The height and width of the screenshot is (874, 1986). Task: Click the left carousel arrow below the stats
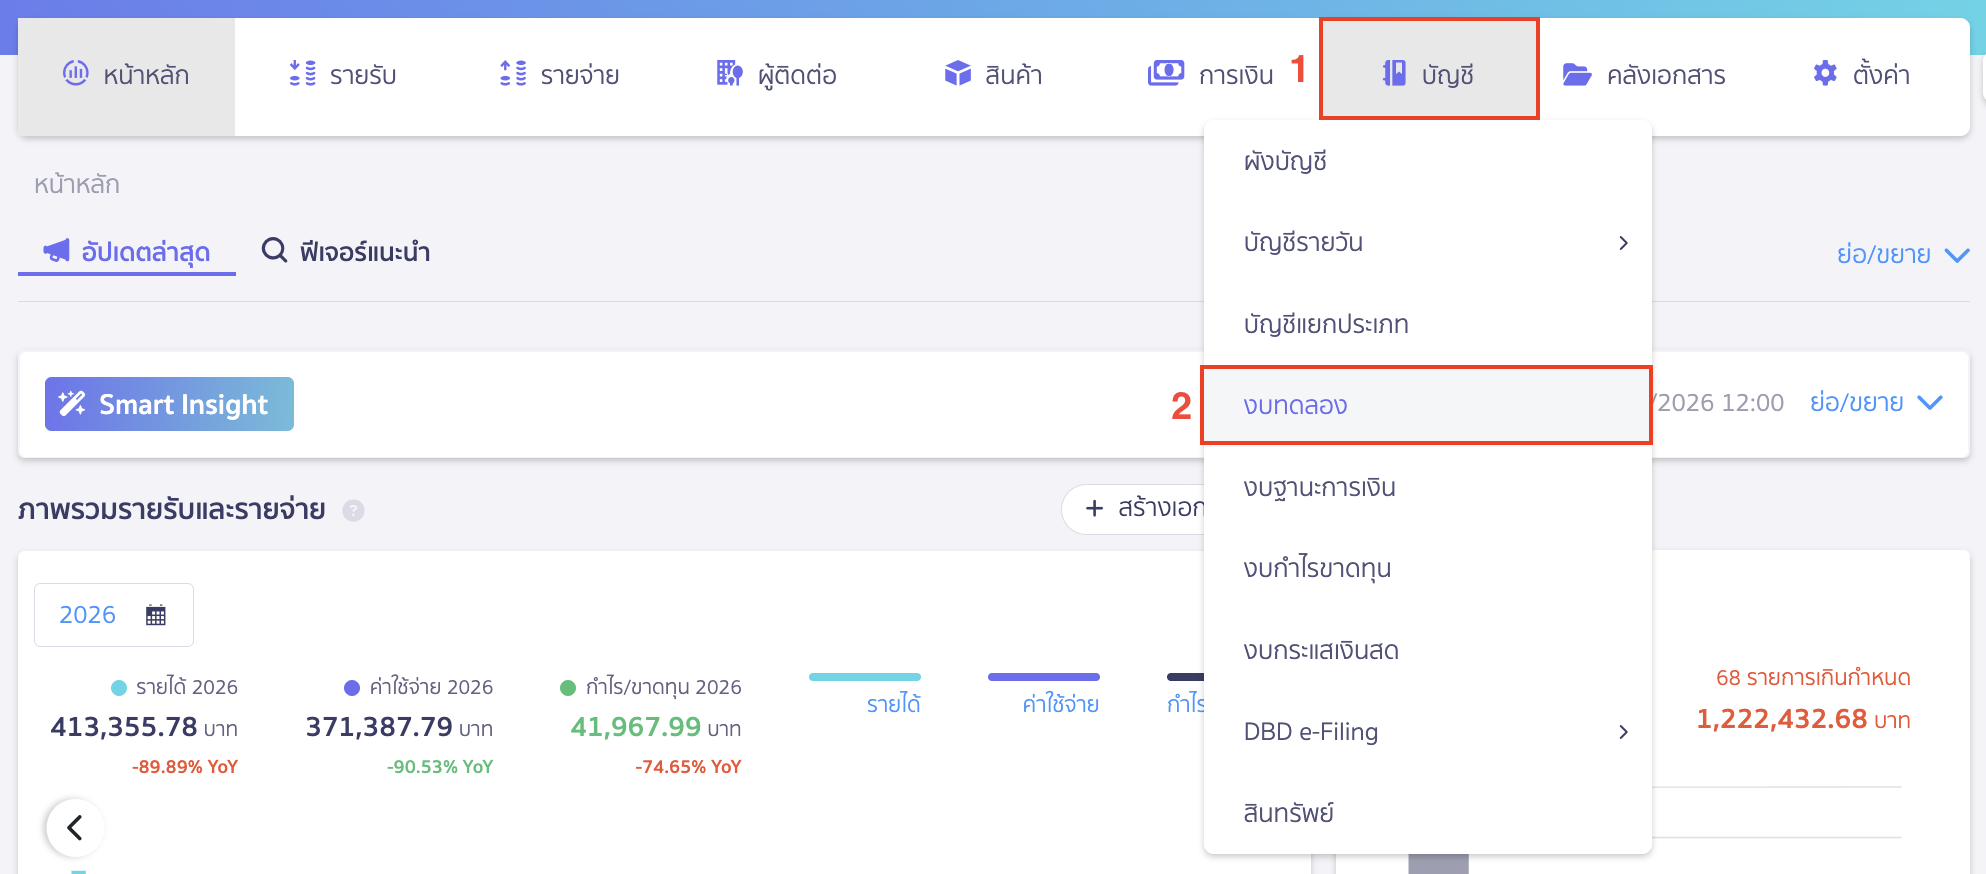75,828
